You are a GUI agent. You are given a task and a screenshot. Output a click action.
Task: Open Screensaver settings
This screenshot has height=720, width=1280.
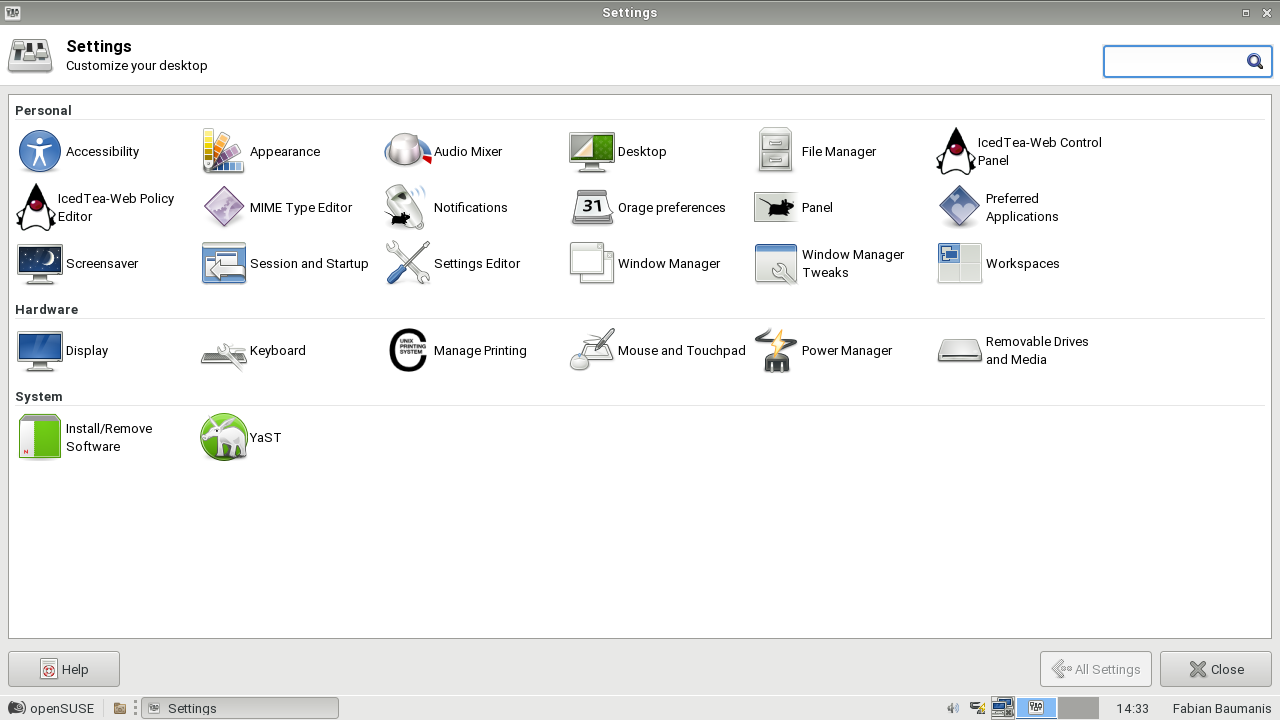pyautogui.click(x=40, y=264)
